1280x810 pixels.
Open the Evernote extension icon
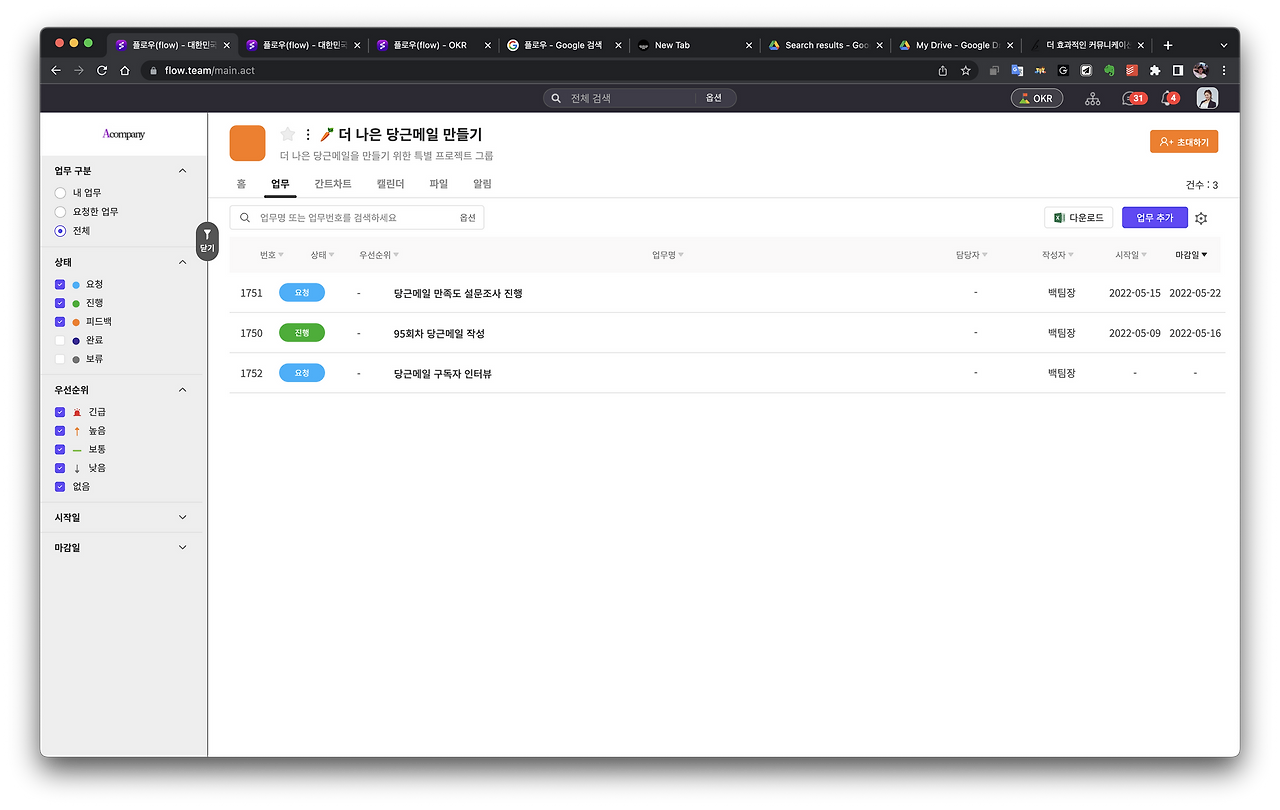[1109, 71]
